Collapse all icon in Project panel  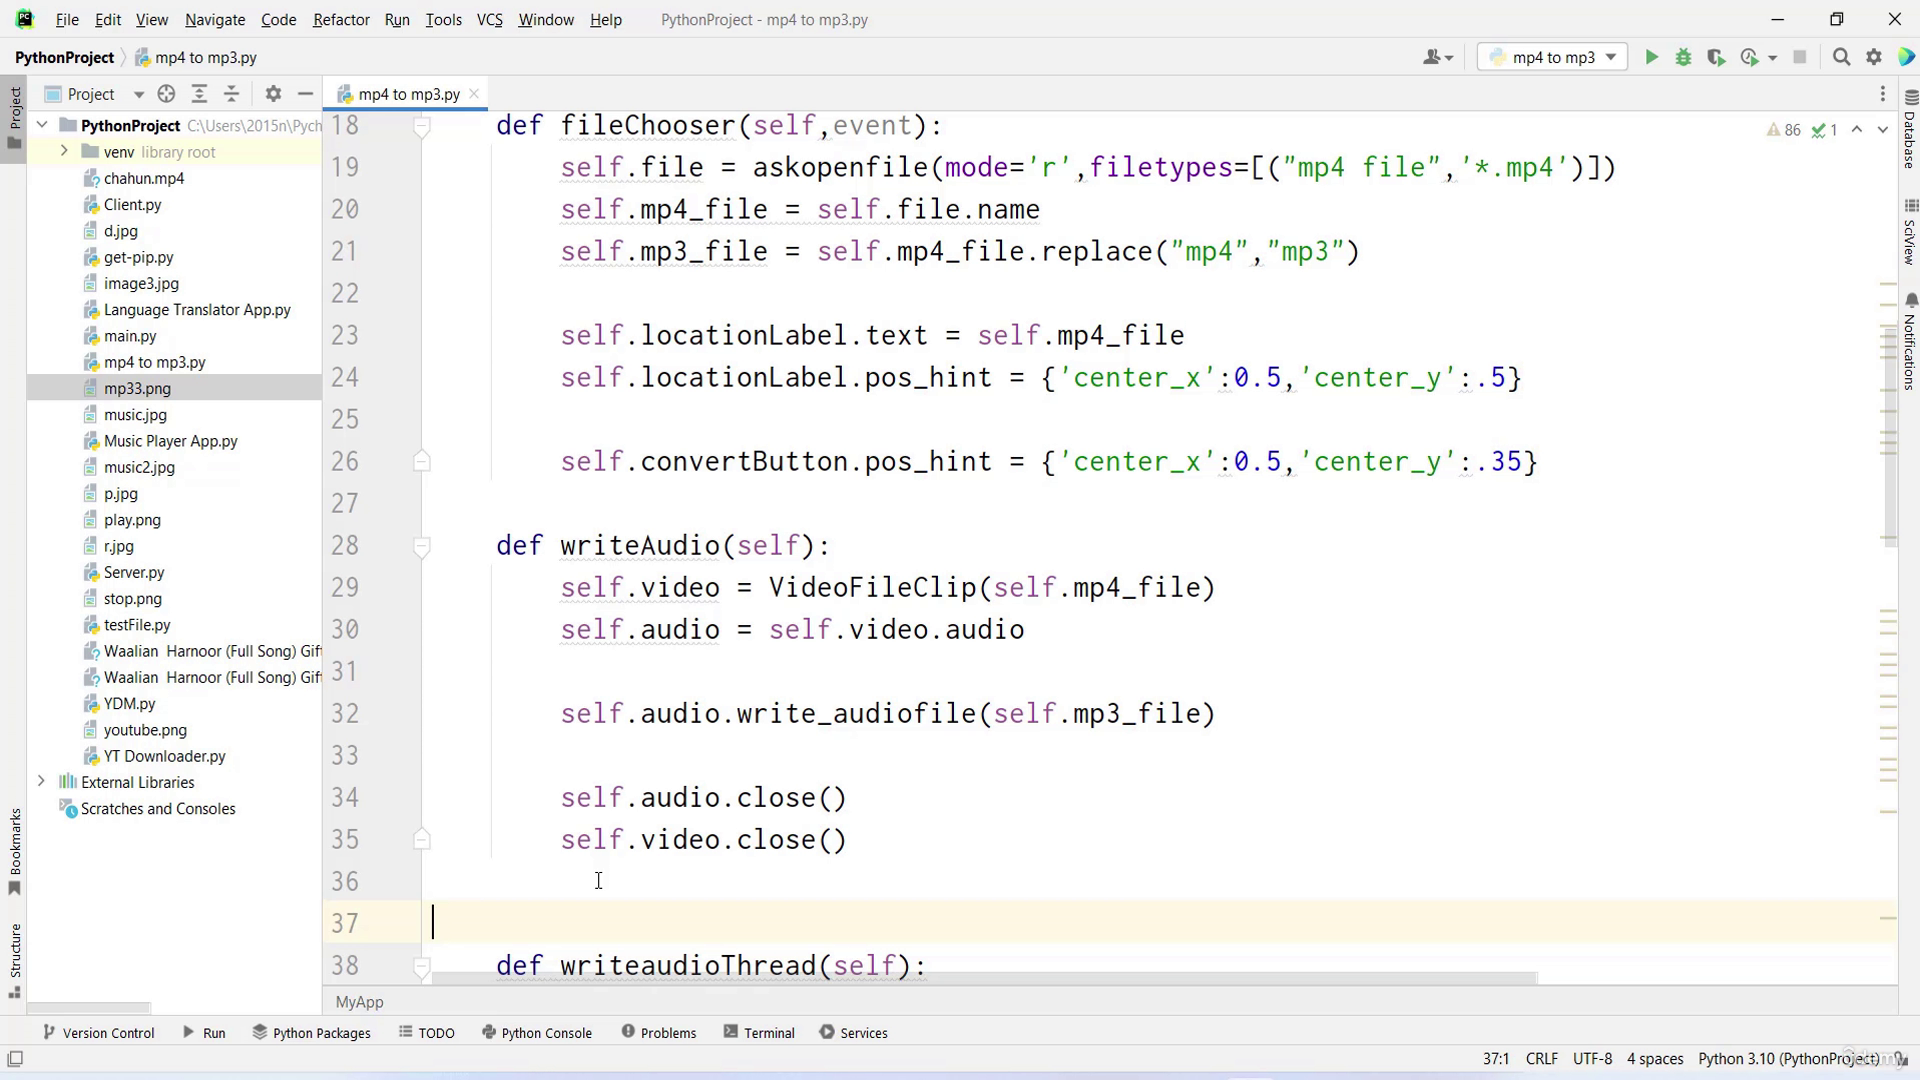tap(232, 94)
